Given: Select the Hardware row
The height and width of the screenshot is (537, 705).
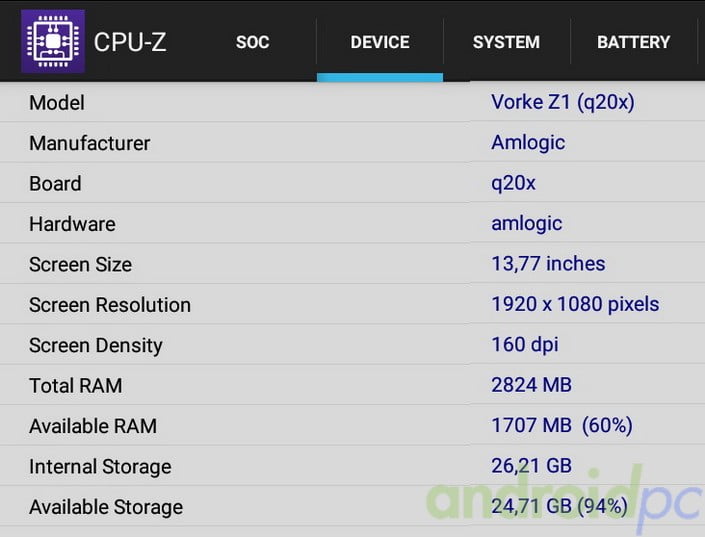Looking at the screenshot, I should coord(72,224).
